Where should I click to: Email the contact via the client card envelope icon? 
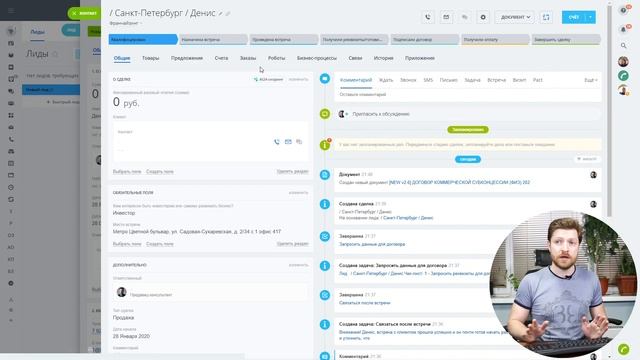coord(288,142)
